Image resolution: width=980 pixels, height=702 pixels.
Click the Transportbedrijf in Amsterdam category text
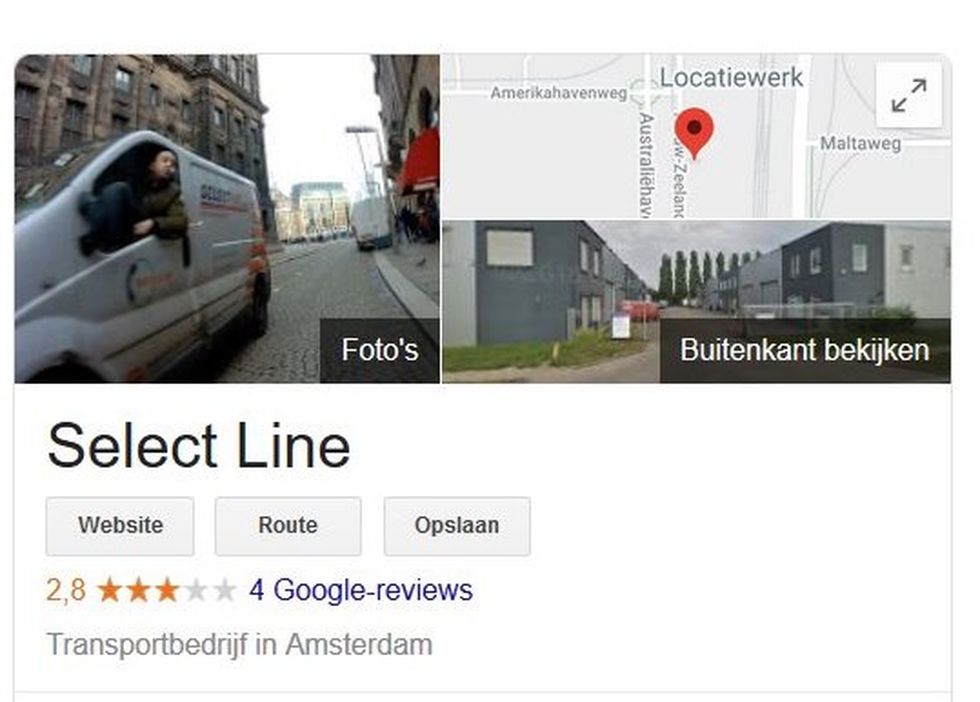click(x=239, y=644)
